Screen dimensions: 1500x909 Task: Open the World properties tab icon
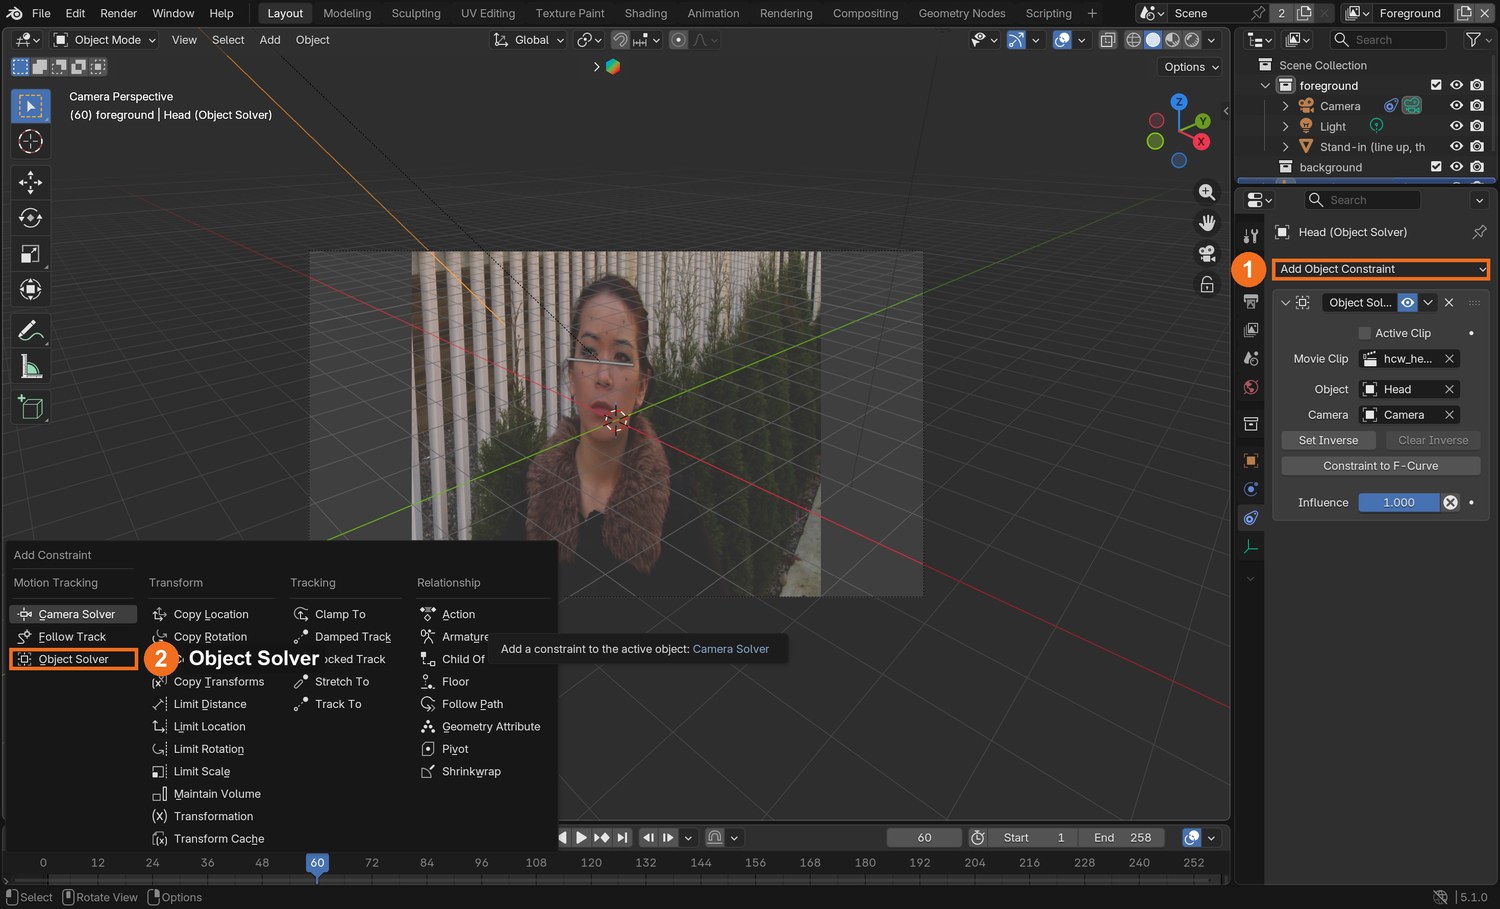1251,387
